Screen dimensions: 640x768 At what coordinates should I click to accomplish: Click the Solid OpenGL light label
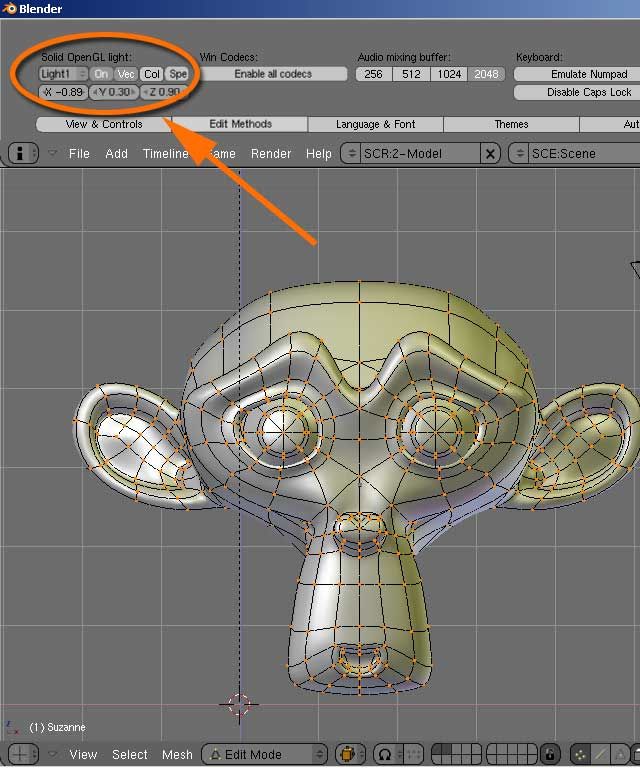click(x=86, y=57)
